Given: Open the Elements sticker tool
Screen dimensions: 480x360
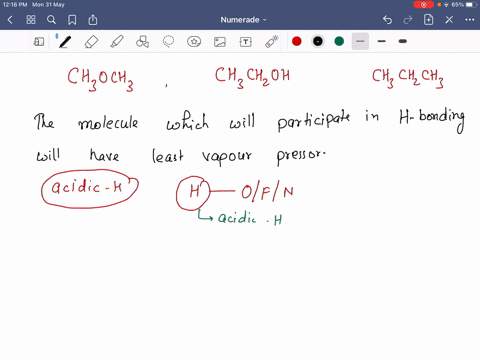Looking at the screenshot, I should tap(194, 42).
